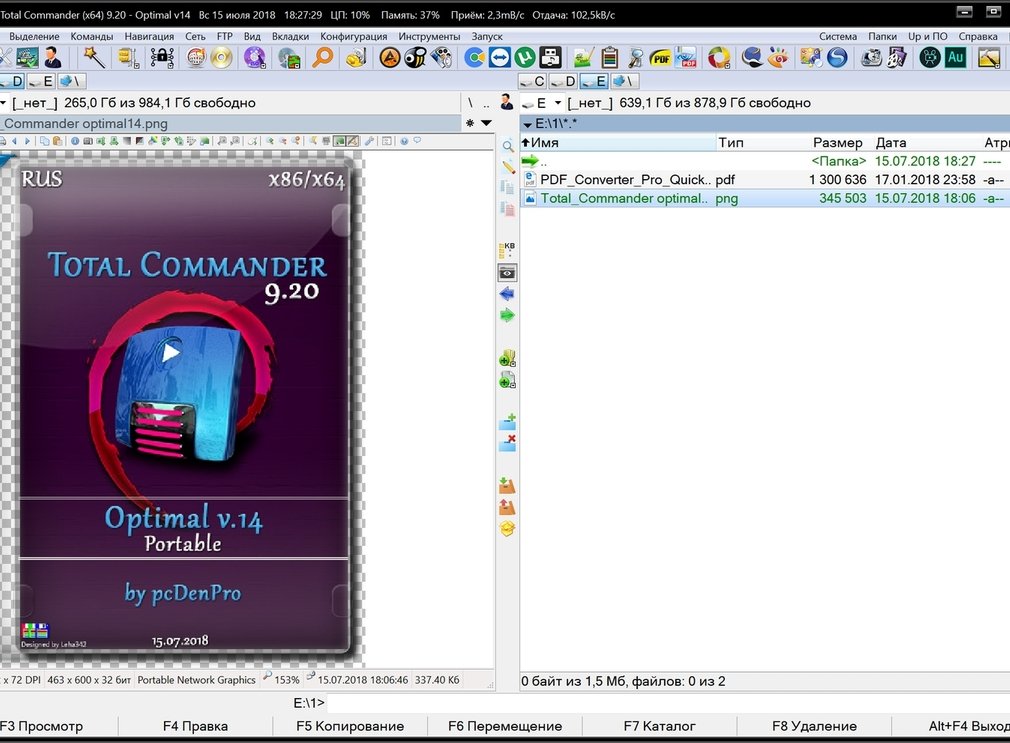The image size is (1010, 743).
Task: Click the parent folder '..' row
Action: [765, 161]
